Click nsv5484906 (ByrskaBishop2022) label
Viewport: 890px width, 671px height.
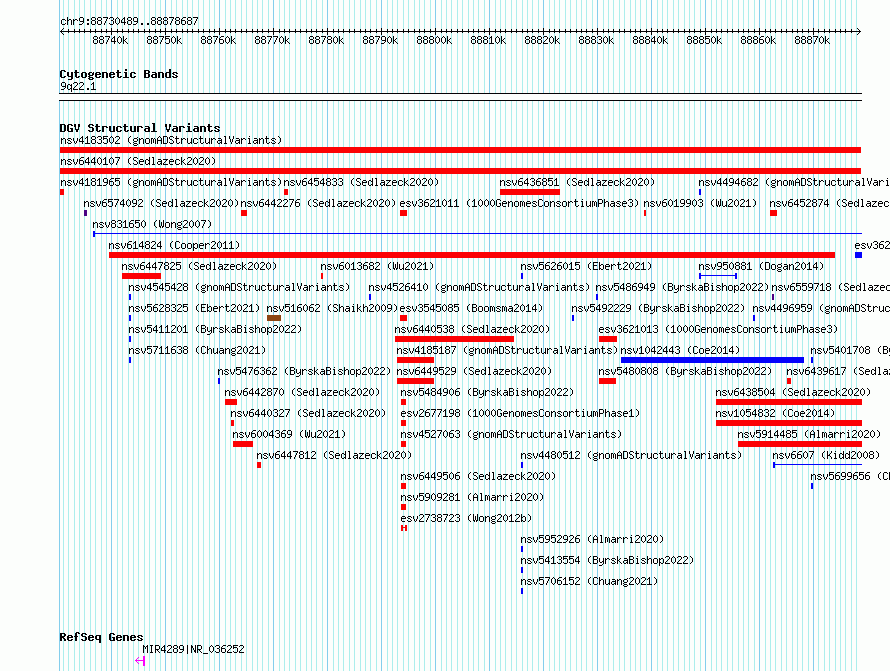coord(487,392)
